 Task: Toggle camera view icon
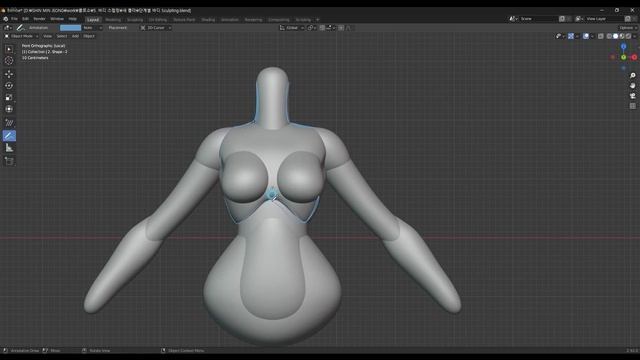[633, 96]
